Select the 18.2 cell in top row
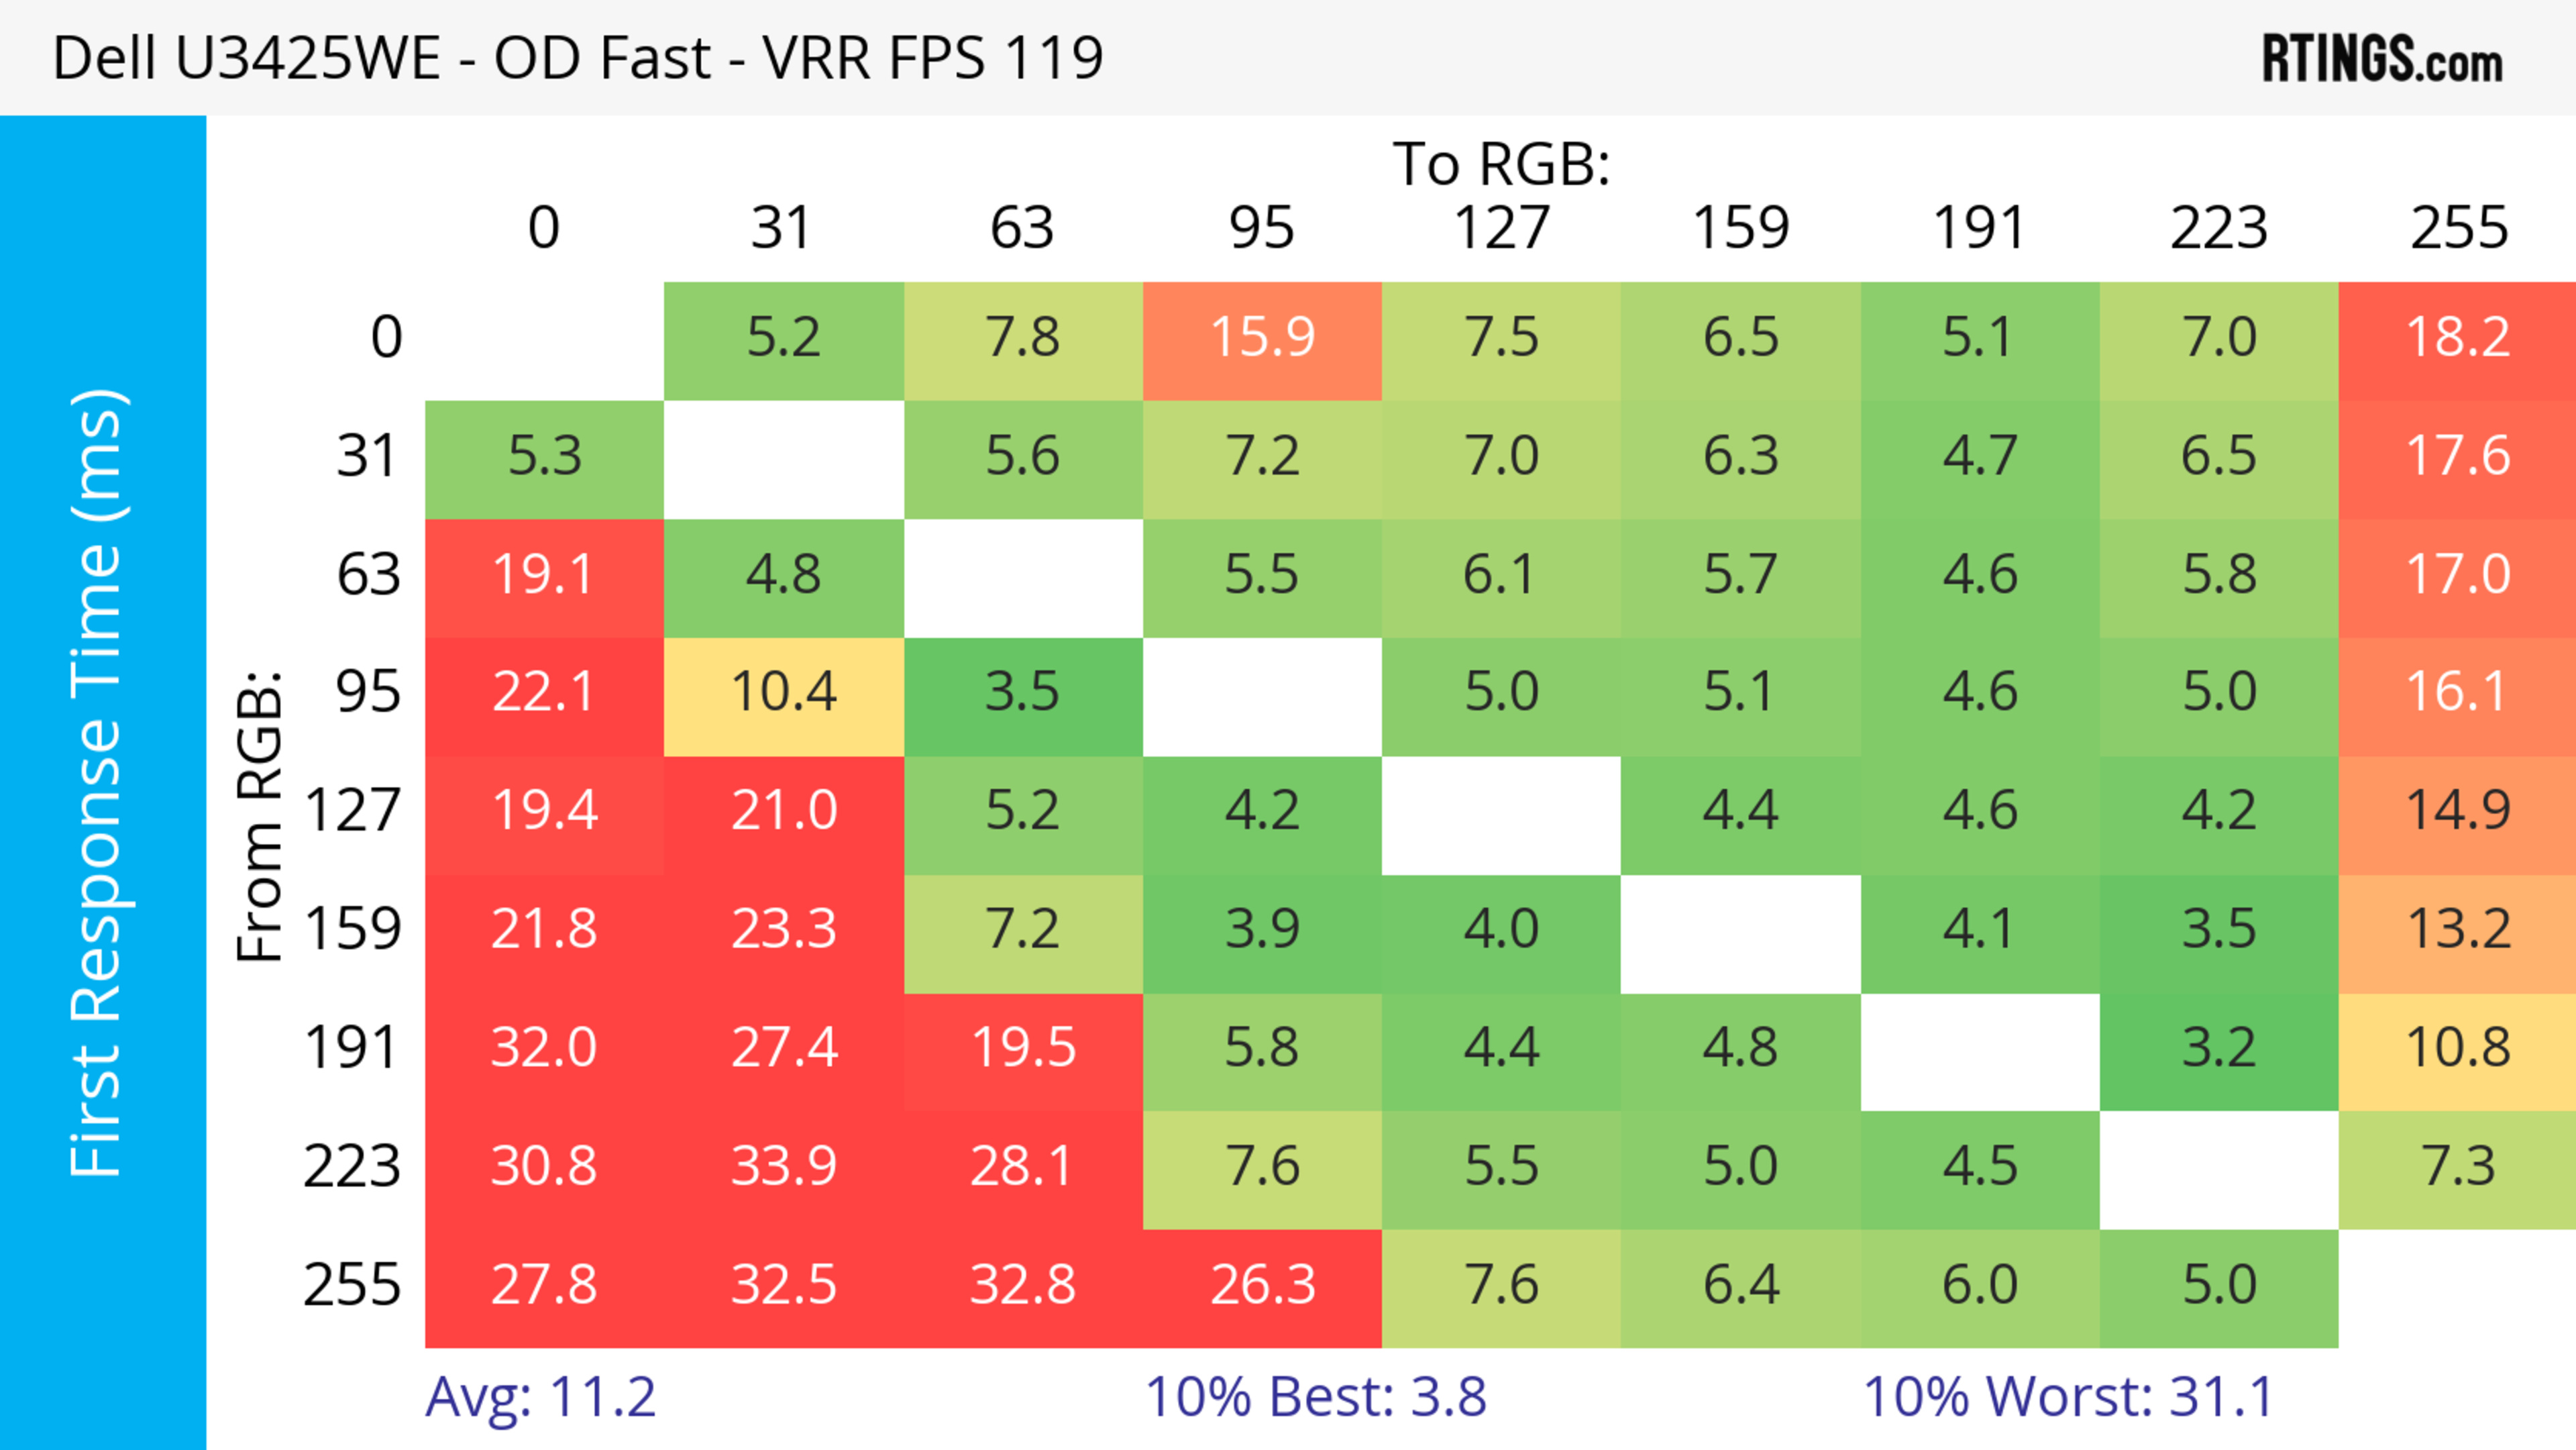 pos(2457,337)
